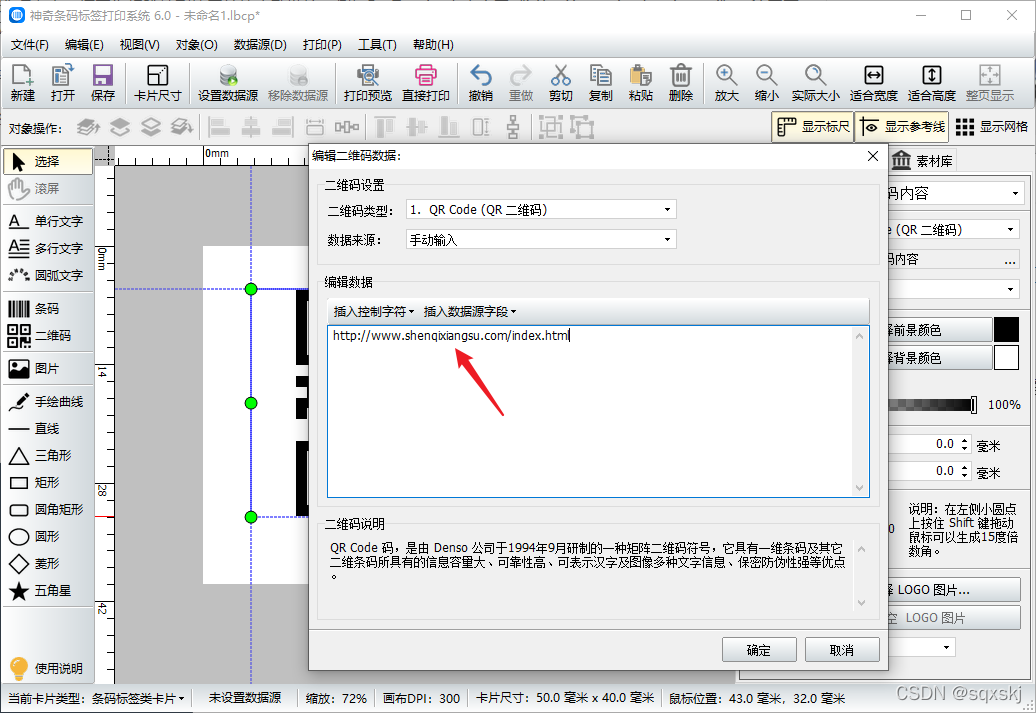Click the 保存 (Save) disk icon

[x=102, y=83]
